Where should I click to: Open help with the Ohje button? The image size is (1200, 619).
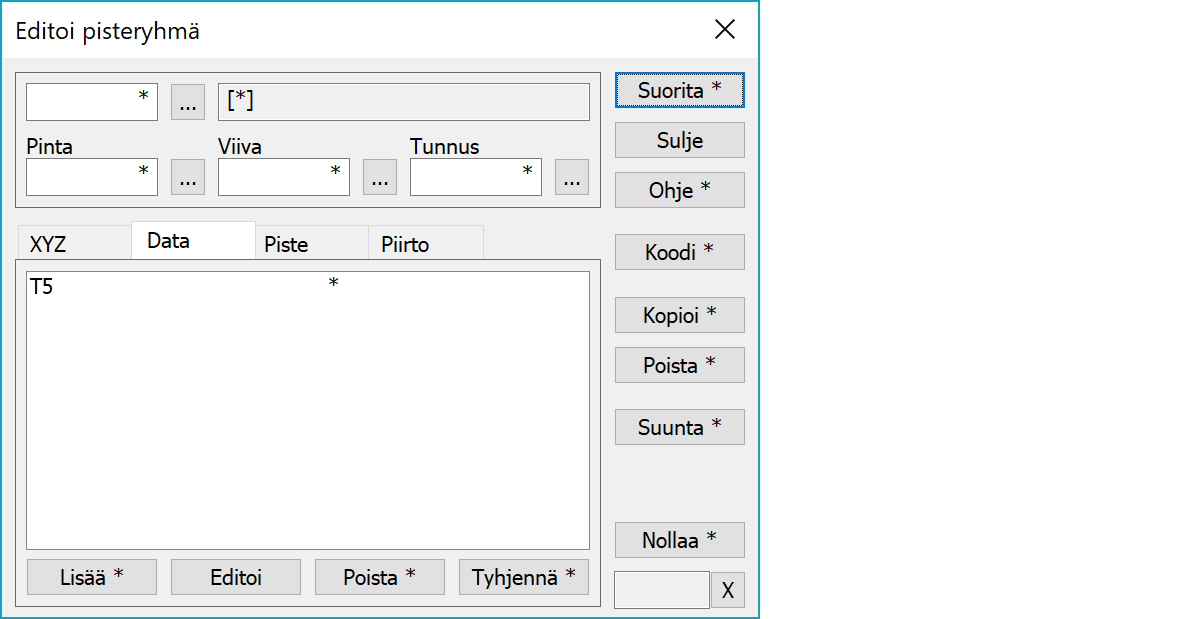pos(679,190)
